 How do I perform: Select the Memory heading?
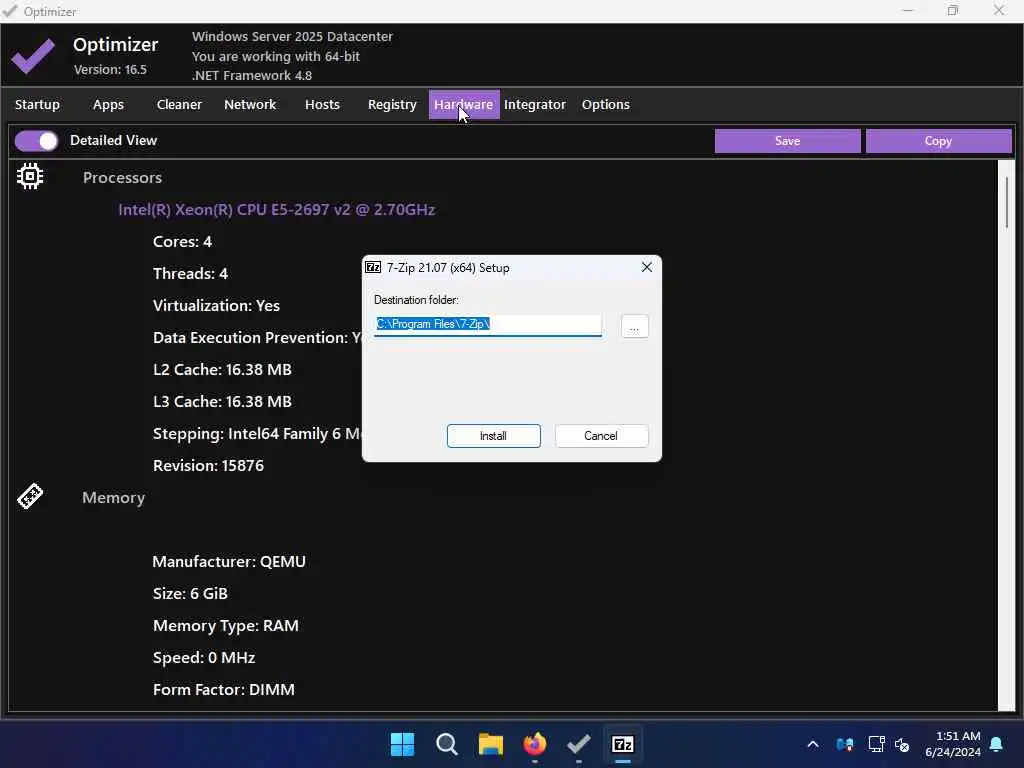pyautogui.click(x=114, y=498)
